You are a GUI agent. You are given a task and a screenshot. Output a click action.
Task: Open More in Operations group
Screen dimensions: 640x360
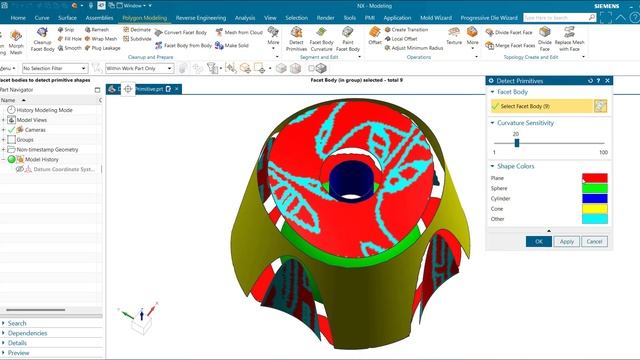coord(472,38)
